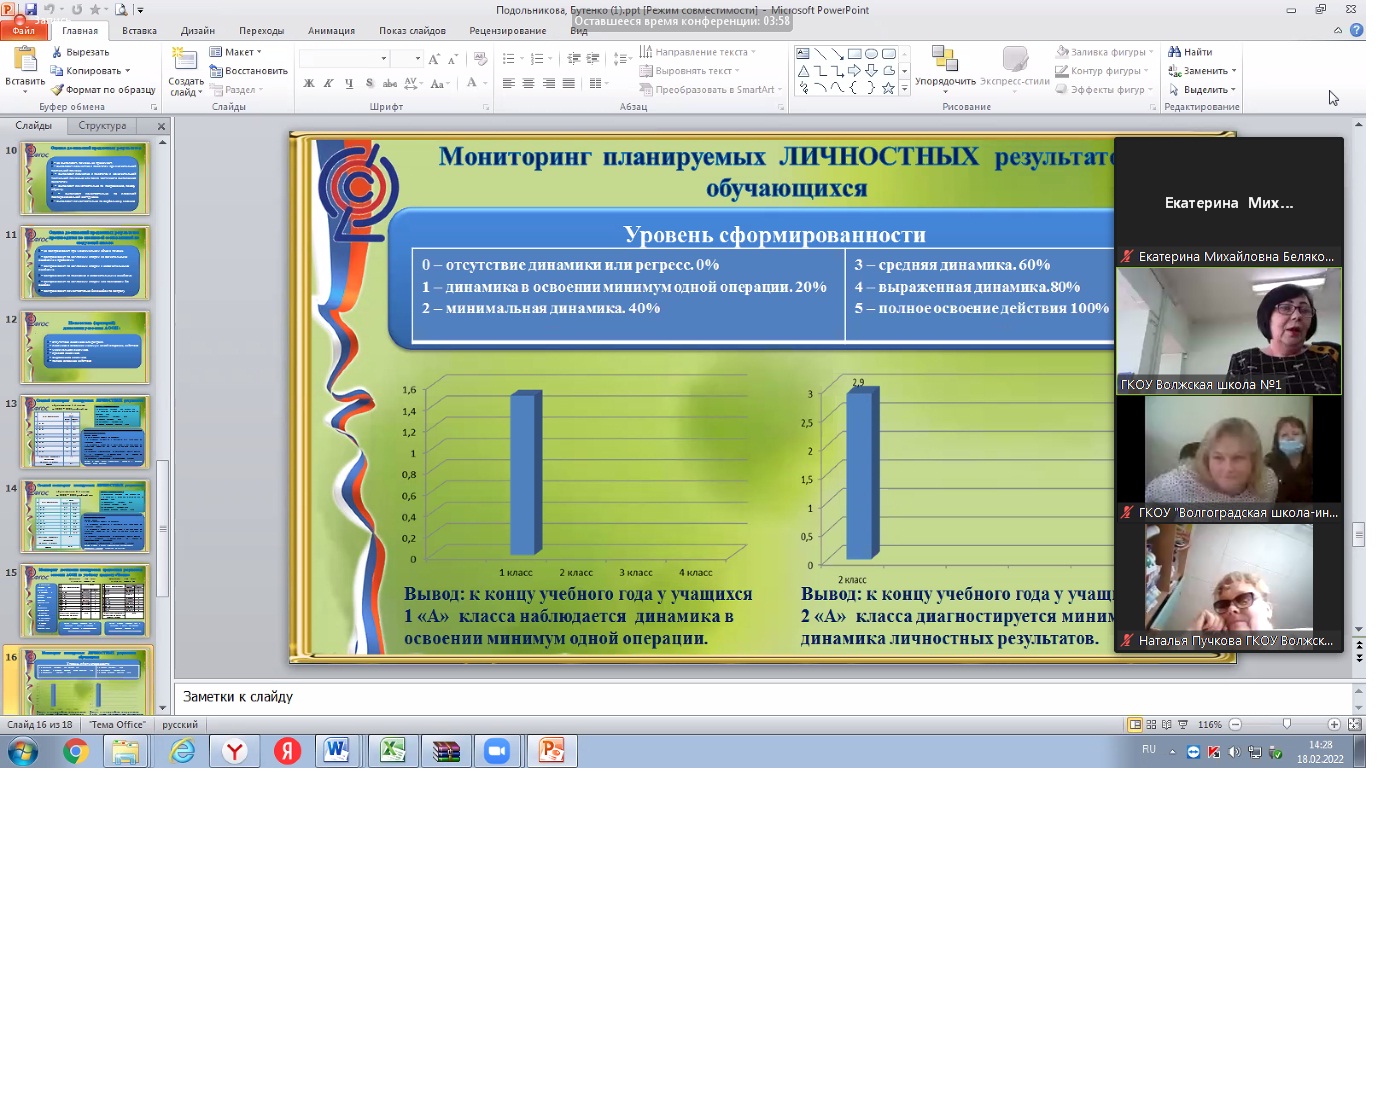Select slide 13 thumbnail
The width and height of the screenshot is (1378, 1111).
pyautogui.click(x=86, y=432)
